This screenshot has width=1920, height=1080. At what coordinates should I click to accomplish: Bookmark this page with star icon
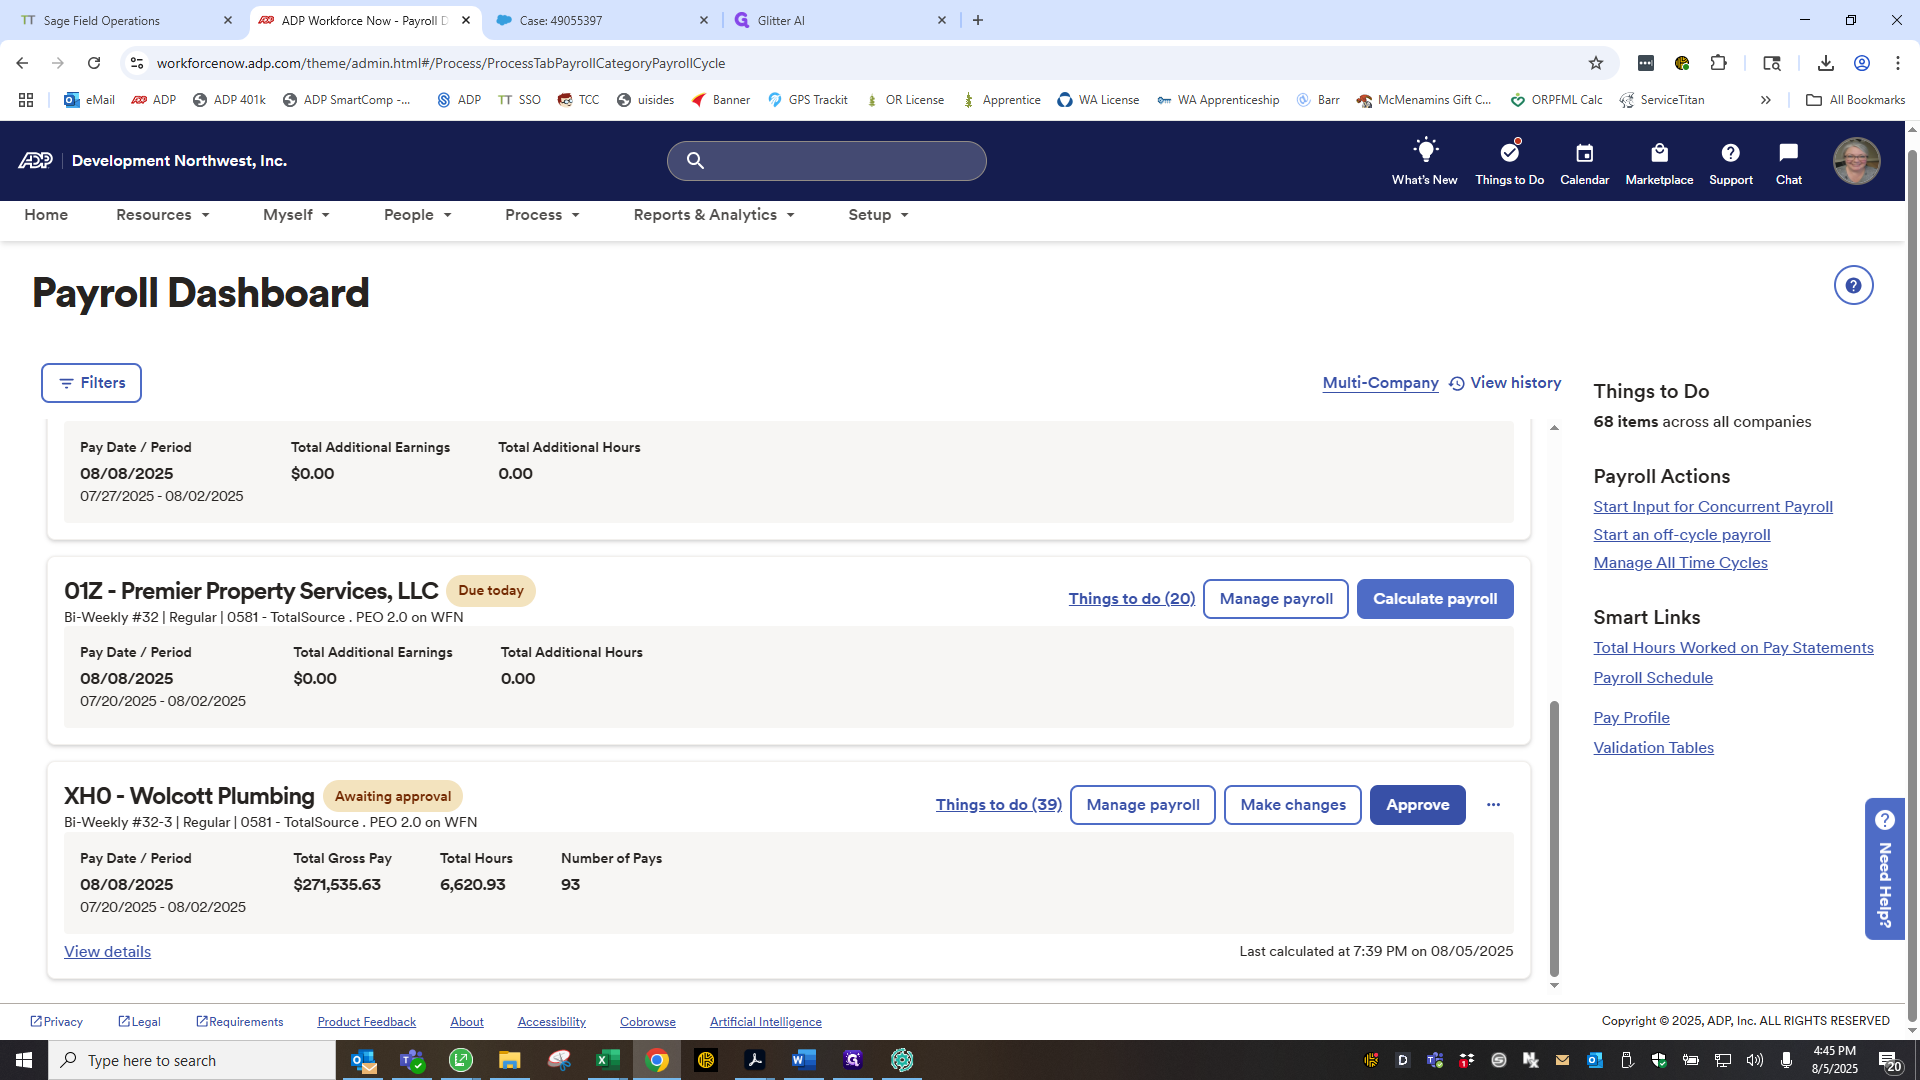1596,63
